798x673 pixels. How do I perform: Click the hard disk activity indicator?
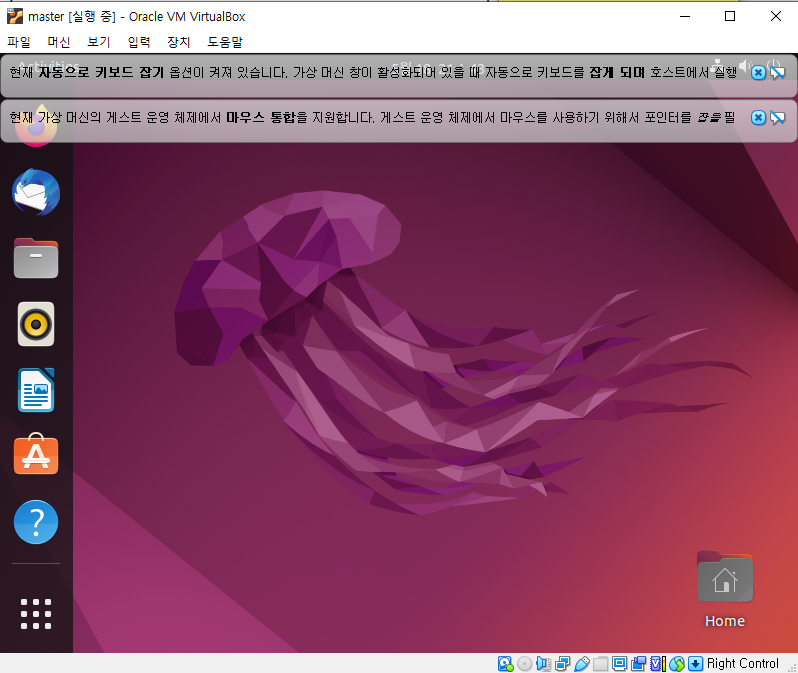pyautogui.click(x=505, y=663)
